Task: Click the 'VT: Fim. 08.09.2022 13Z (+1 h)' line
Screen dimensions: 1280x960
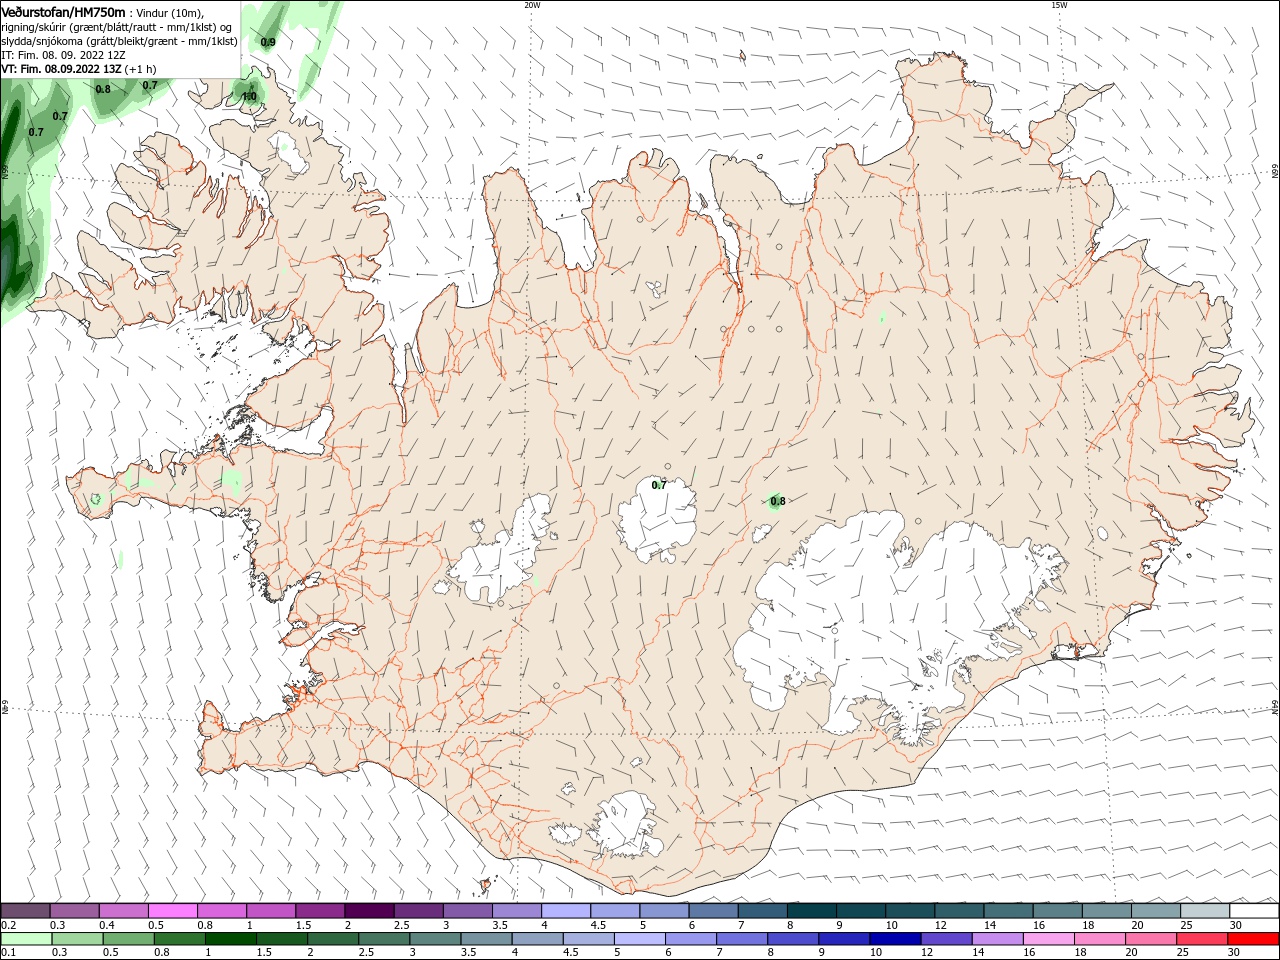Action: pyautogui.click(x=79, y=69)
